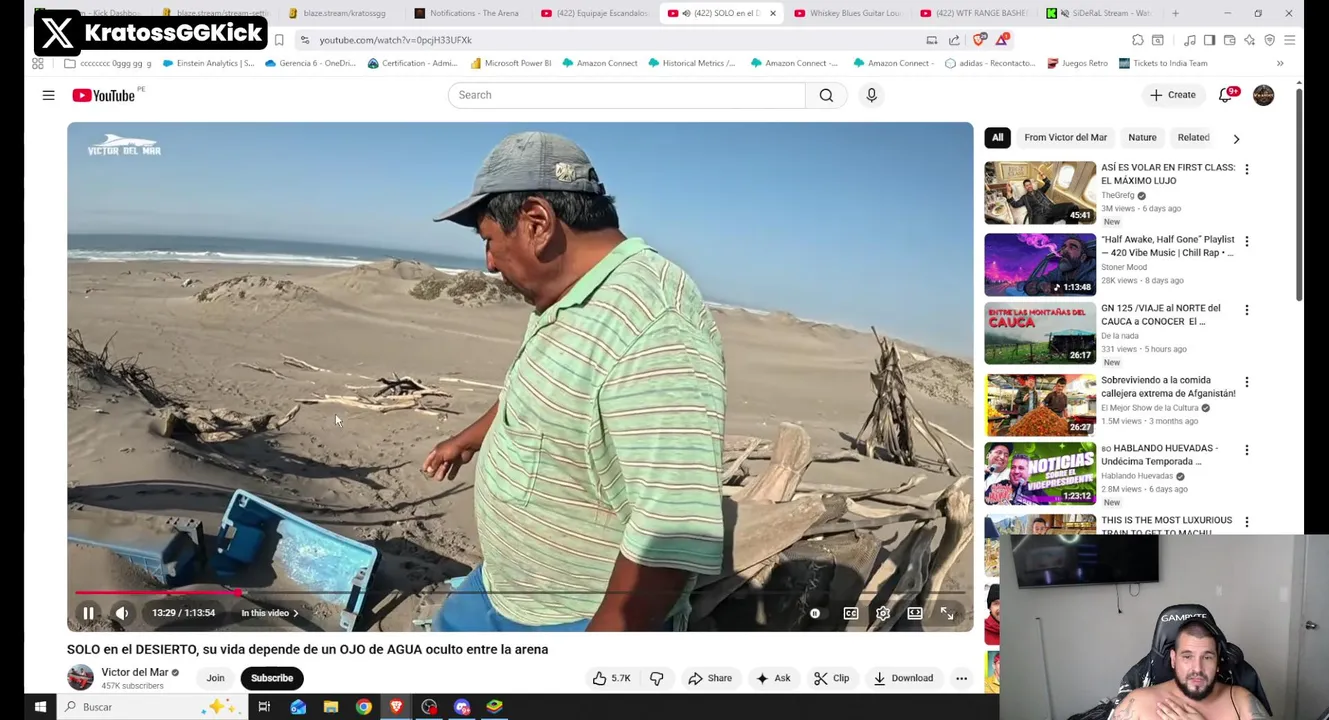Open the browser main hamburger menu

[x=1289, y=40]
